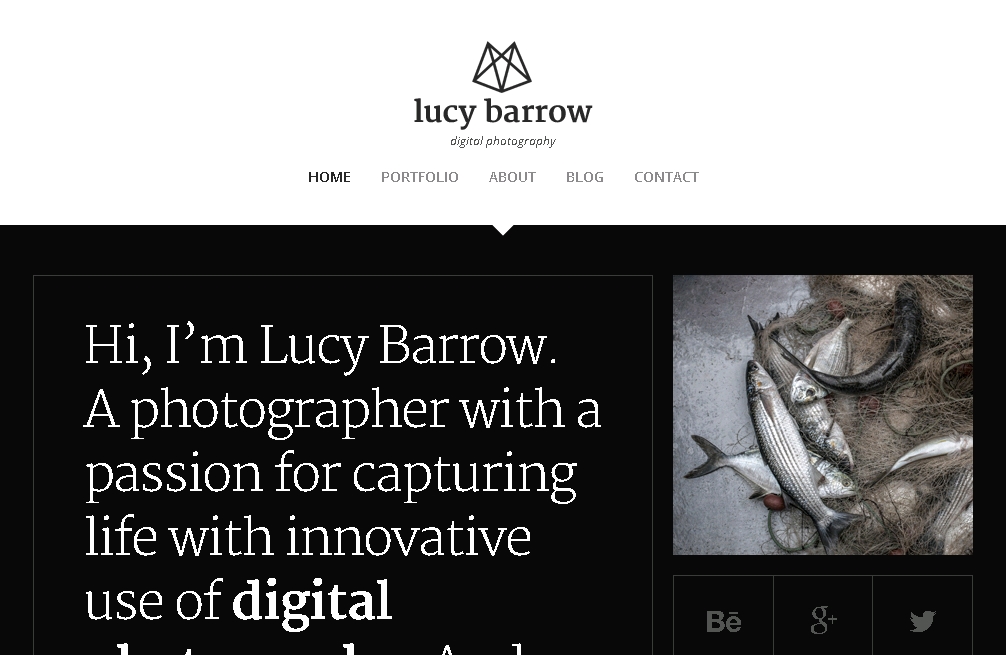Click the 'A photographer with a' text line
The height and width of the screenshot is (655, 1006).
click(x=343, y=411)
